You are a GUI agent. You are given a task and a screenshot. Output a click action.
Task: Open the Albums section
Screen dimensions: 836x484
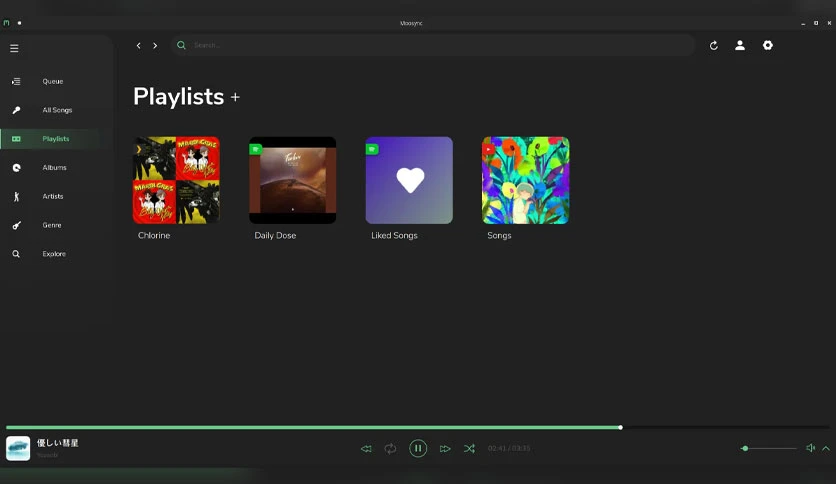click(54, 168)
